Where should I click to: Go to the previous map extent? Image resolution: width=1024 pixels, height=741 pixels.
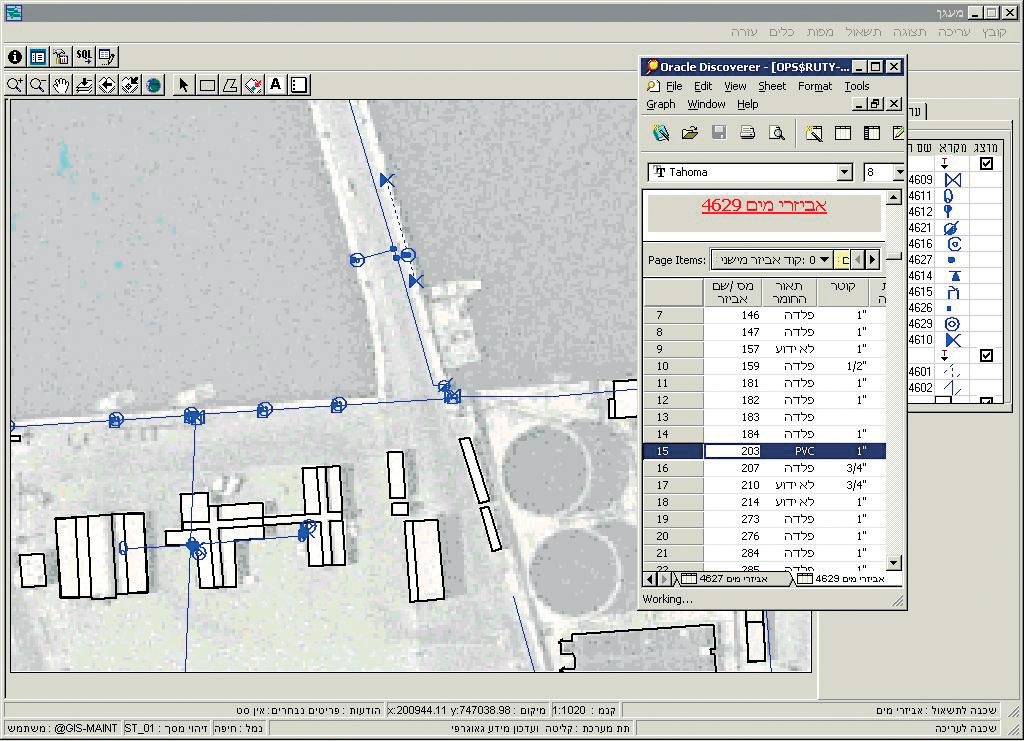tap(106, 85)
